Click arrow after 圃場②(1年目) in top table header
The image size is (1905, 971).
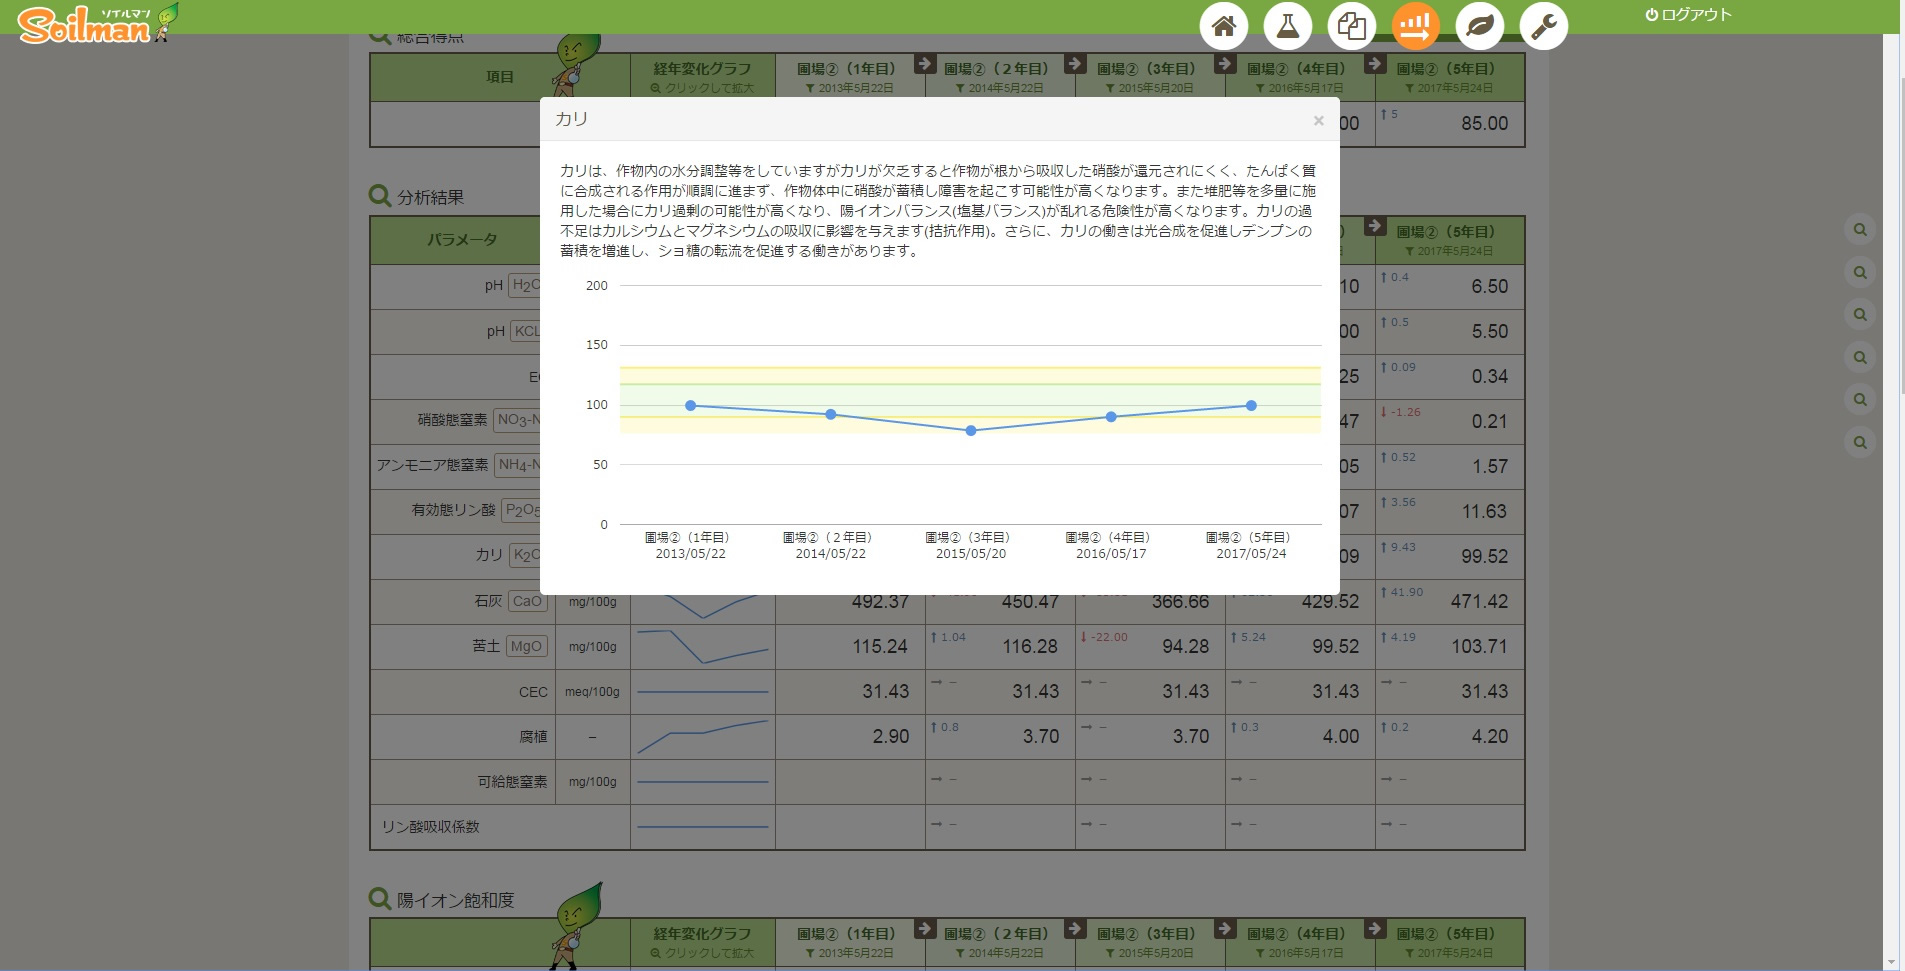[924, 63]
